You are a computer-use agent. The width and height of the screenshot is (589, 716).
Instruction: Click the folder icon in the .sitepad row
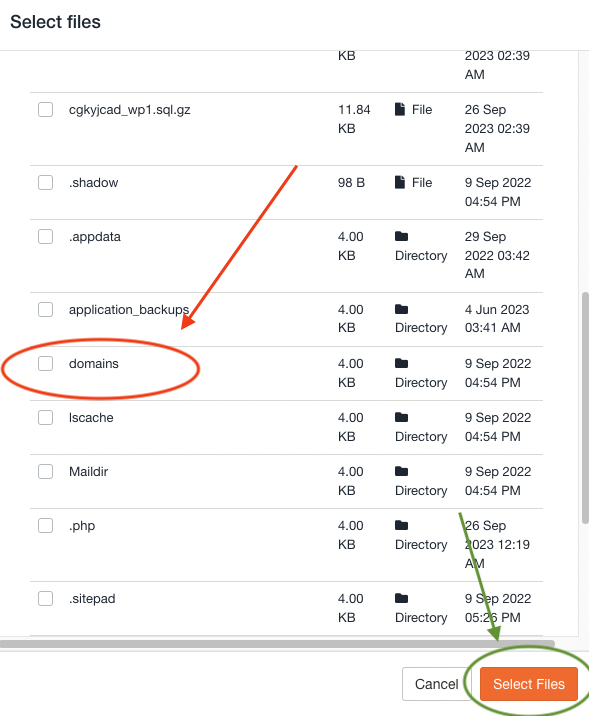point(401,598)
